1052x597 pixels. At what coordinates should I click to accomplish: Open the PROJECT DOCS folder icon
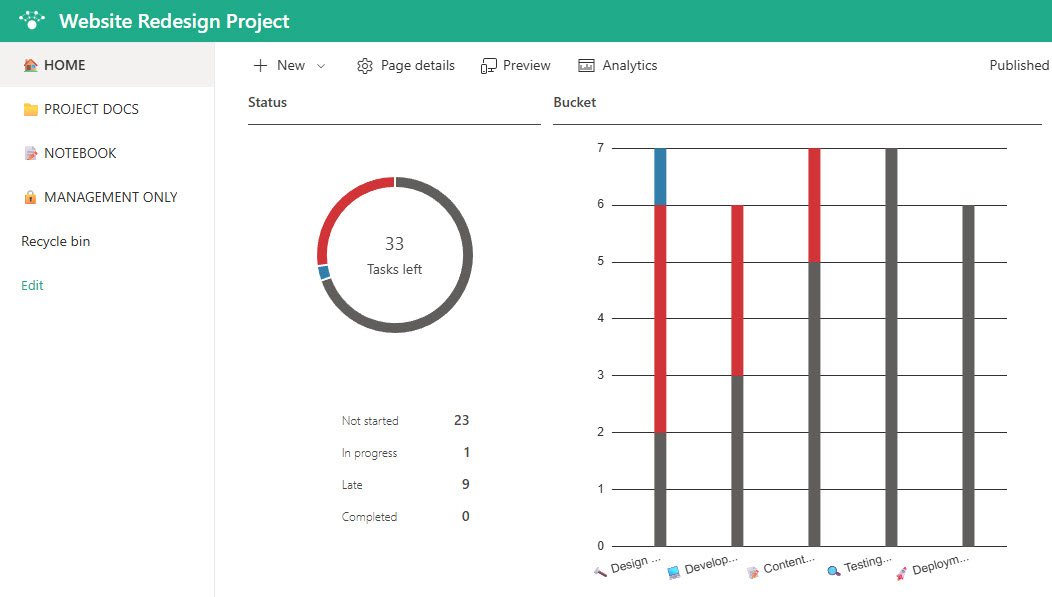[29, 108]
